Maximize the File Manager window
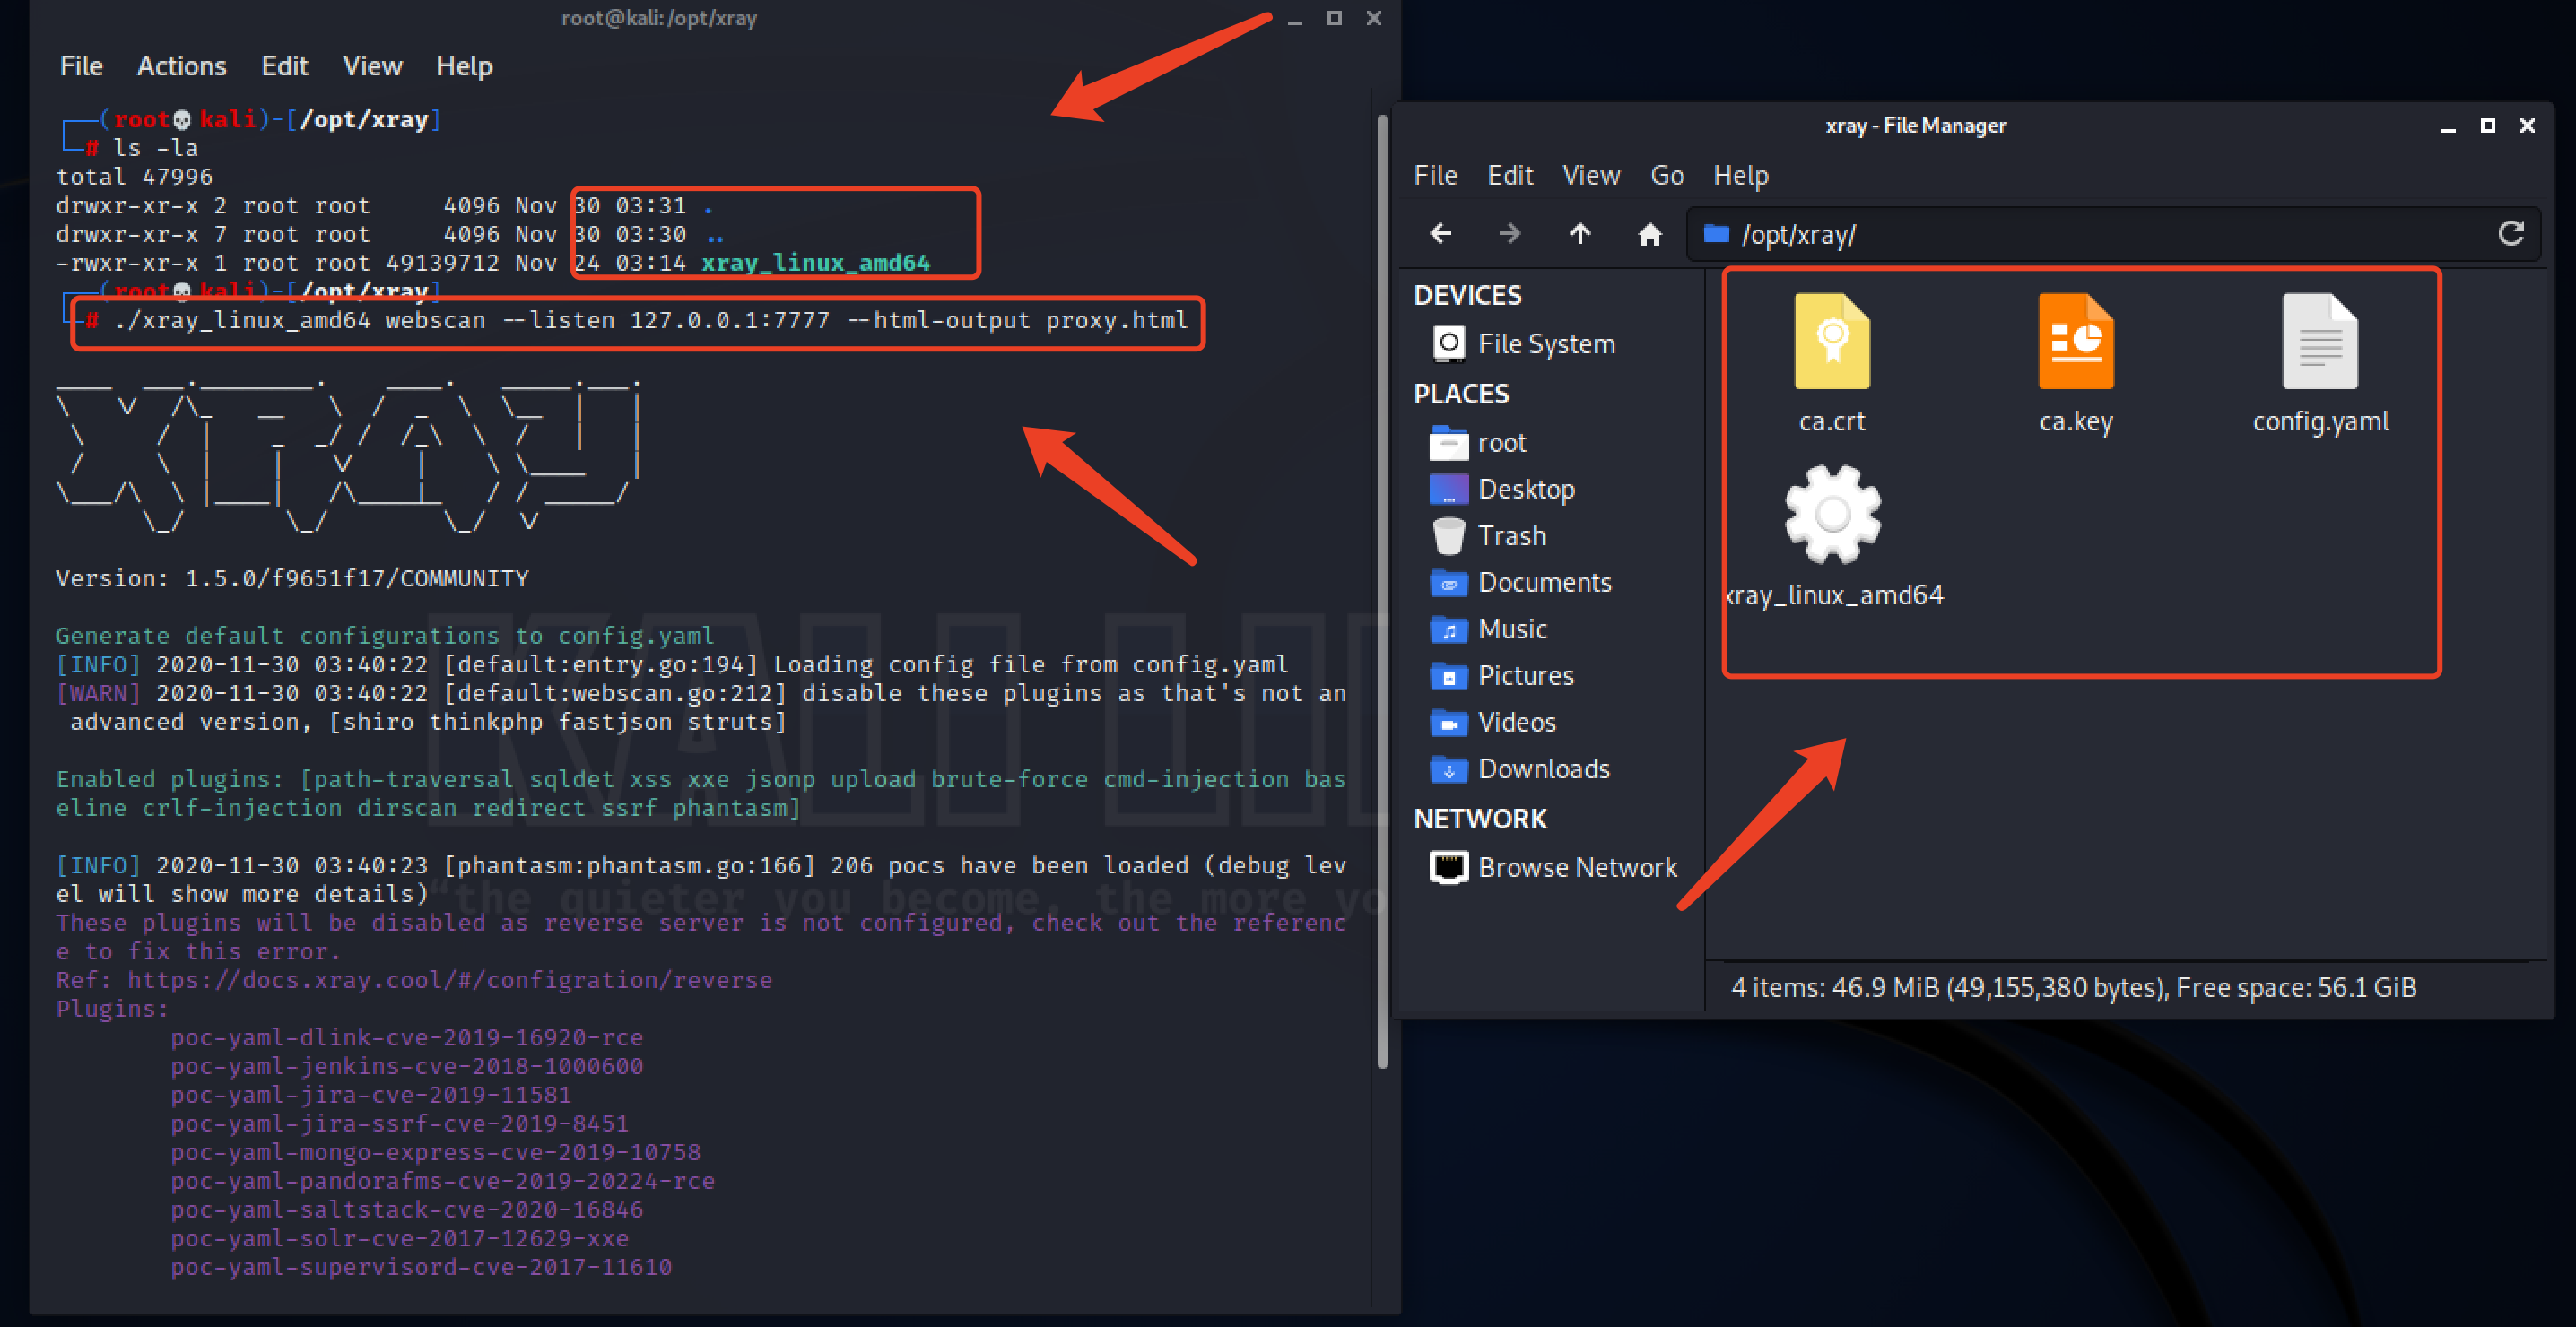This screenshot has width=2576, height=1327. click(2487, 126)
